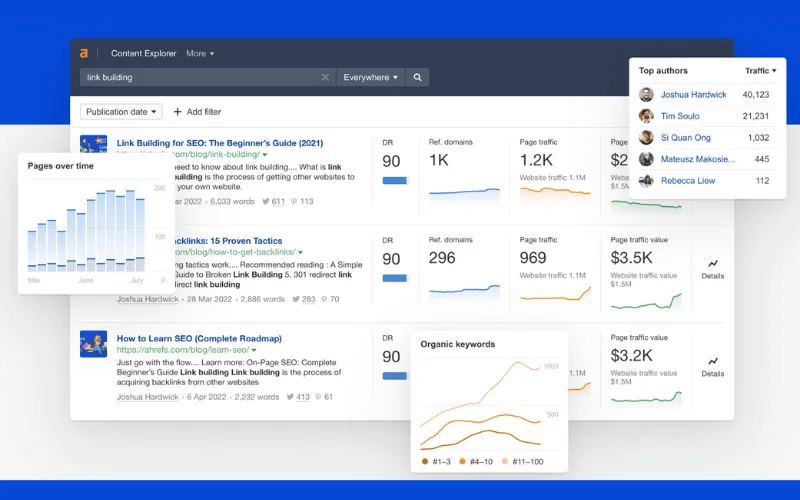Click Tim Soulo's avatar picture

point(646,116)
